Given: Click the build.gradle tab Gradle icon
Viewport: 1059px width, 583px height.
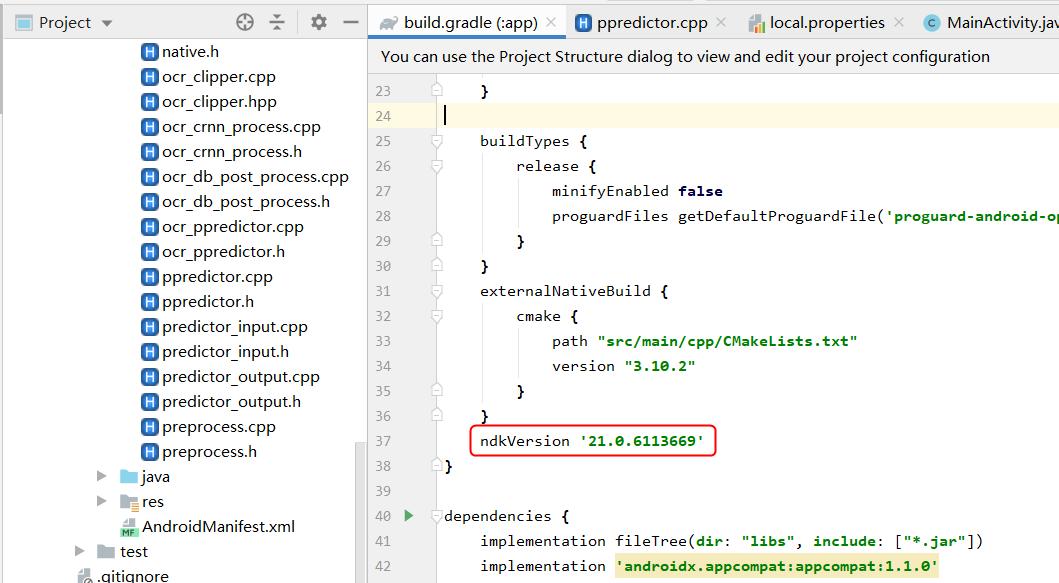Looking at the screenshot, I should click(x=389, y=23).
